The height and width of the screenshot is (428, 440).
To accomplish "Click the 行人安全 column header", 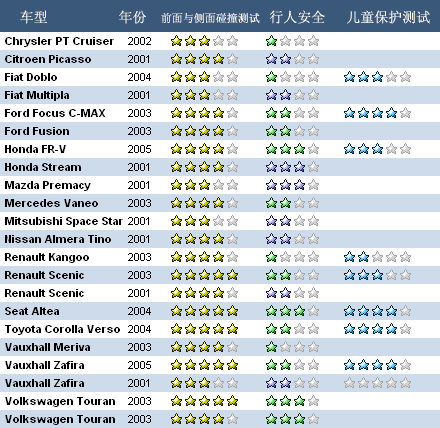I will point(297,17).
